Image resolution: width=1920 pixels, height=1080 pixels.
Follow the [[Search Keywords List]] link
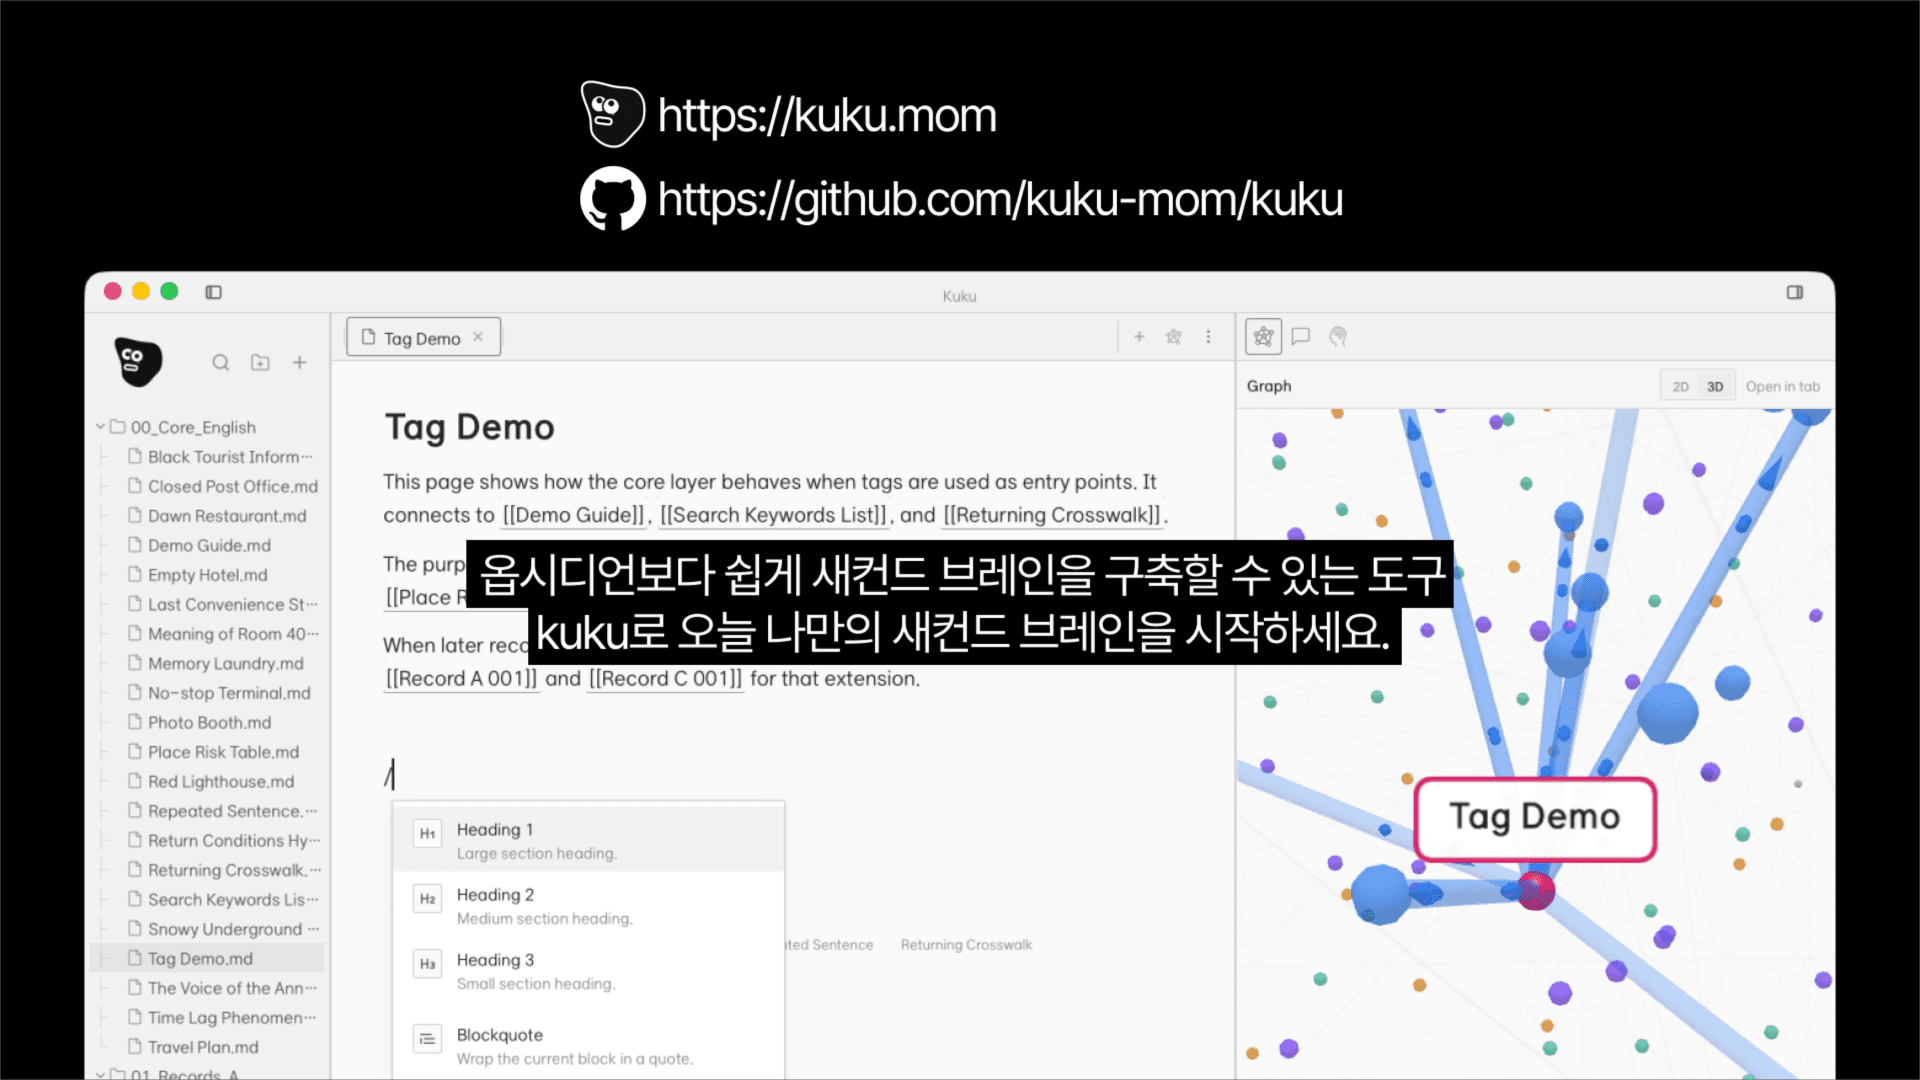tap(774, 515)
